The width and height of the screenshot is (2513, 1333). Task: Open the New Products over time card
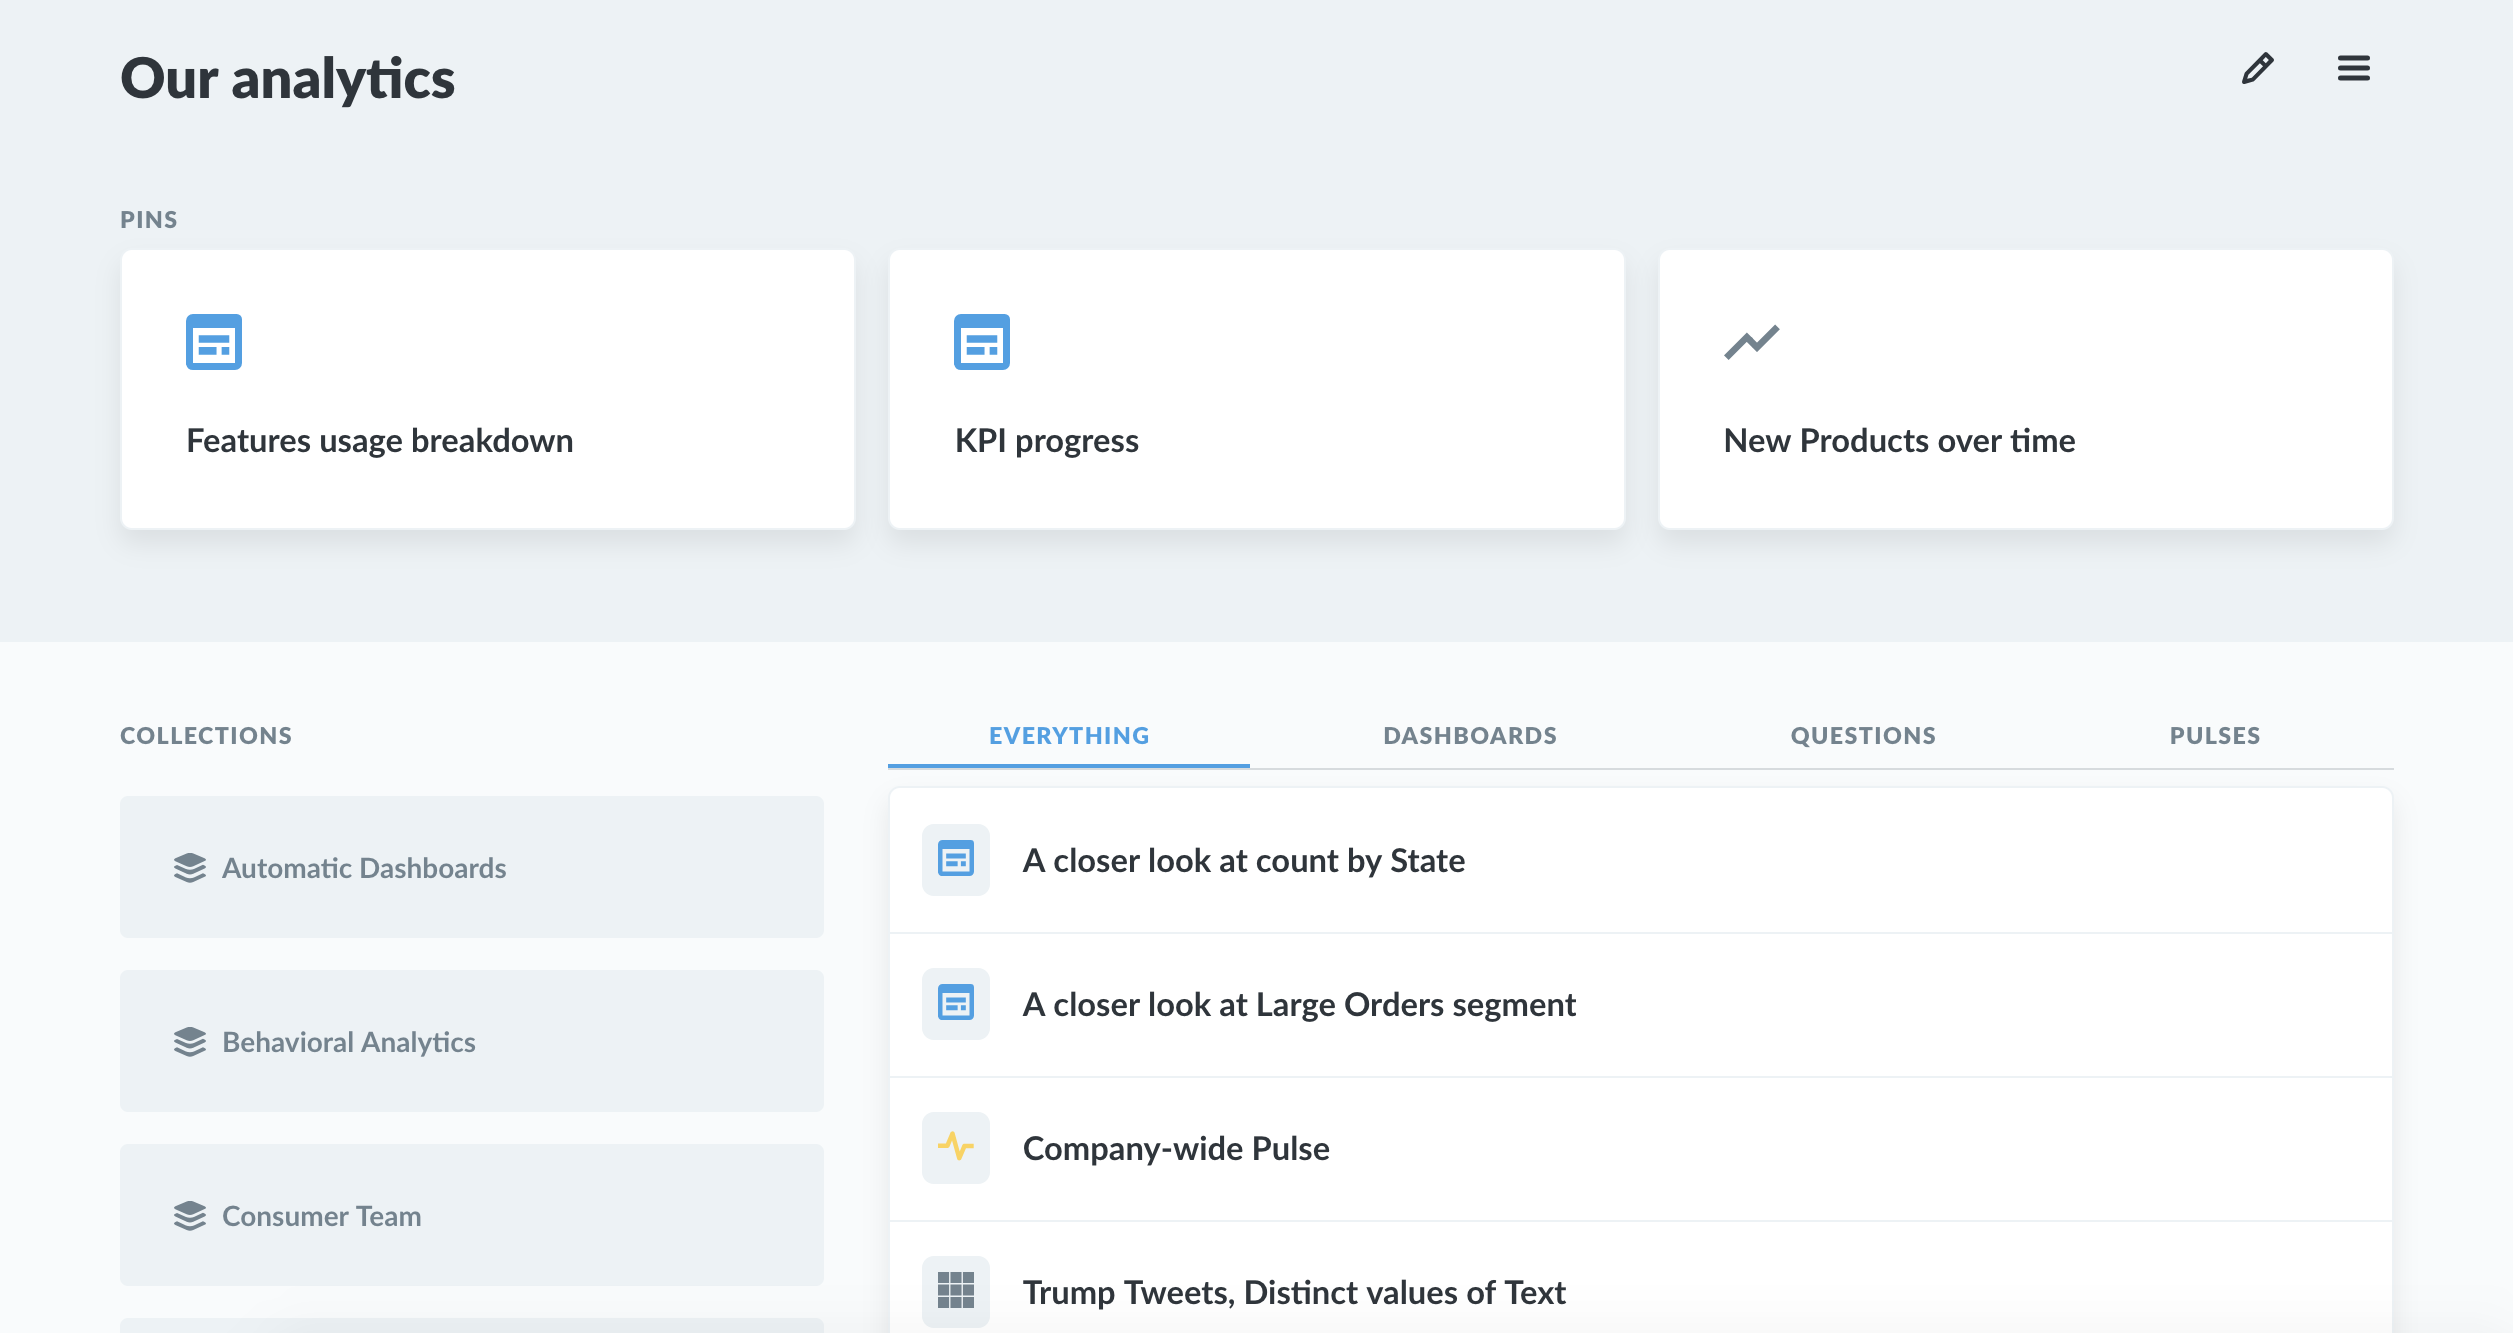click(1898, 441)
